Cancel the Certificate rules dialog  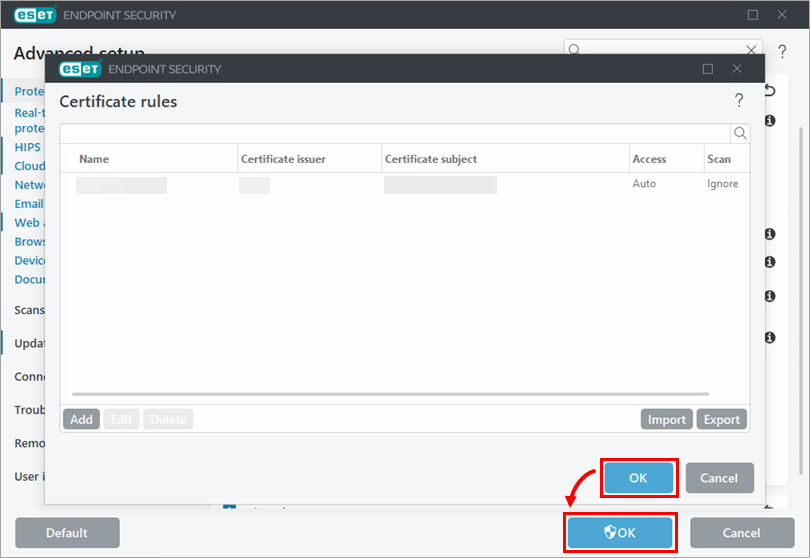(x=719, y=478)
